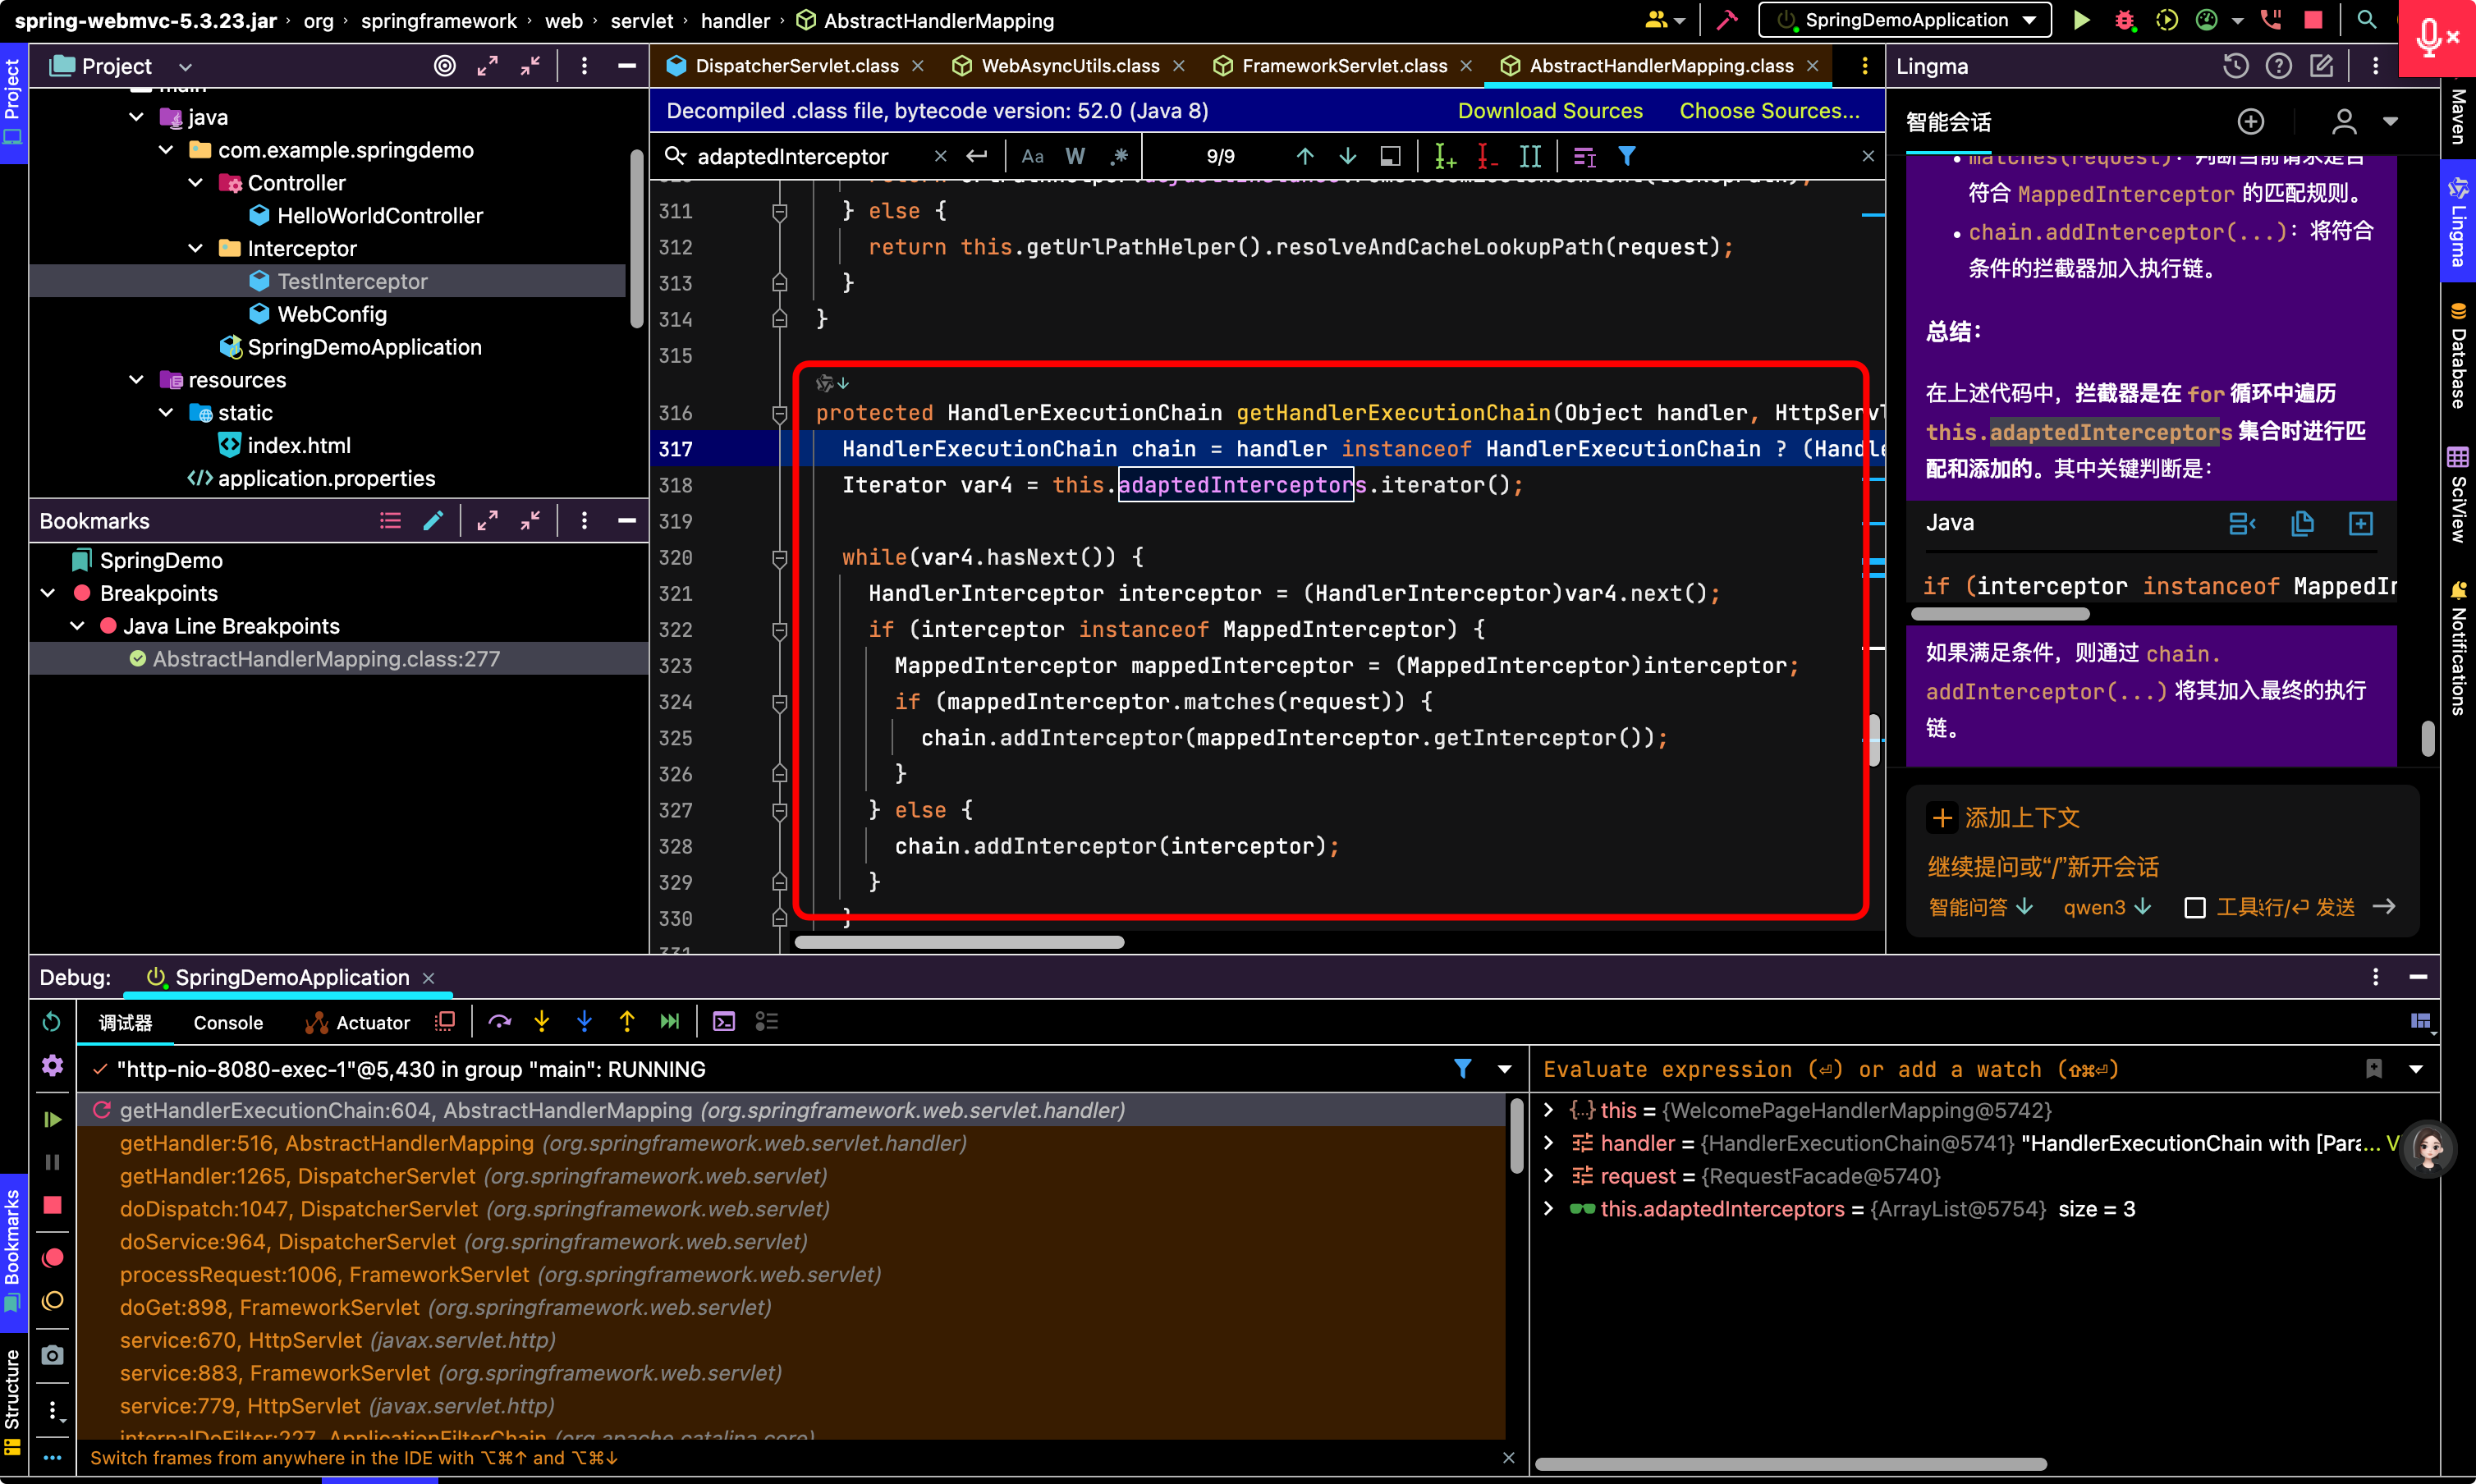Image resolution: width=2476 pixels, height=1484 pixels.
Task: Click the Download Sources link
Action: (x=1550, y=111)
